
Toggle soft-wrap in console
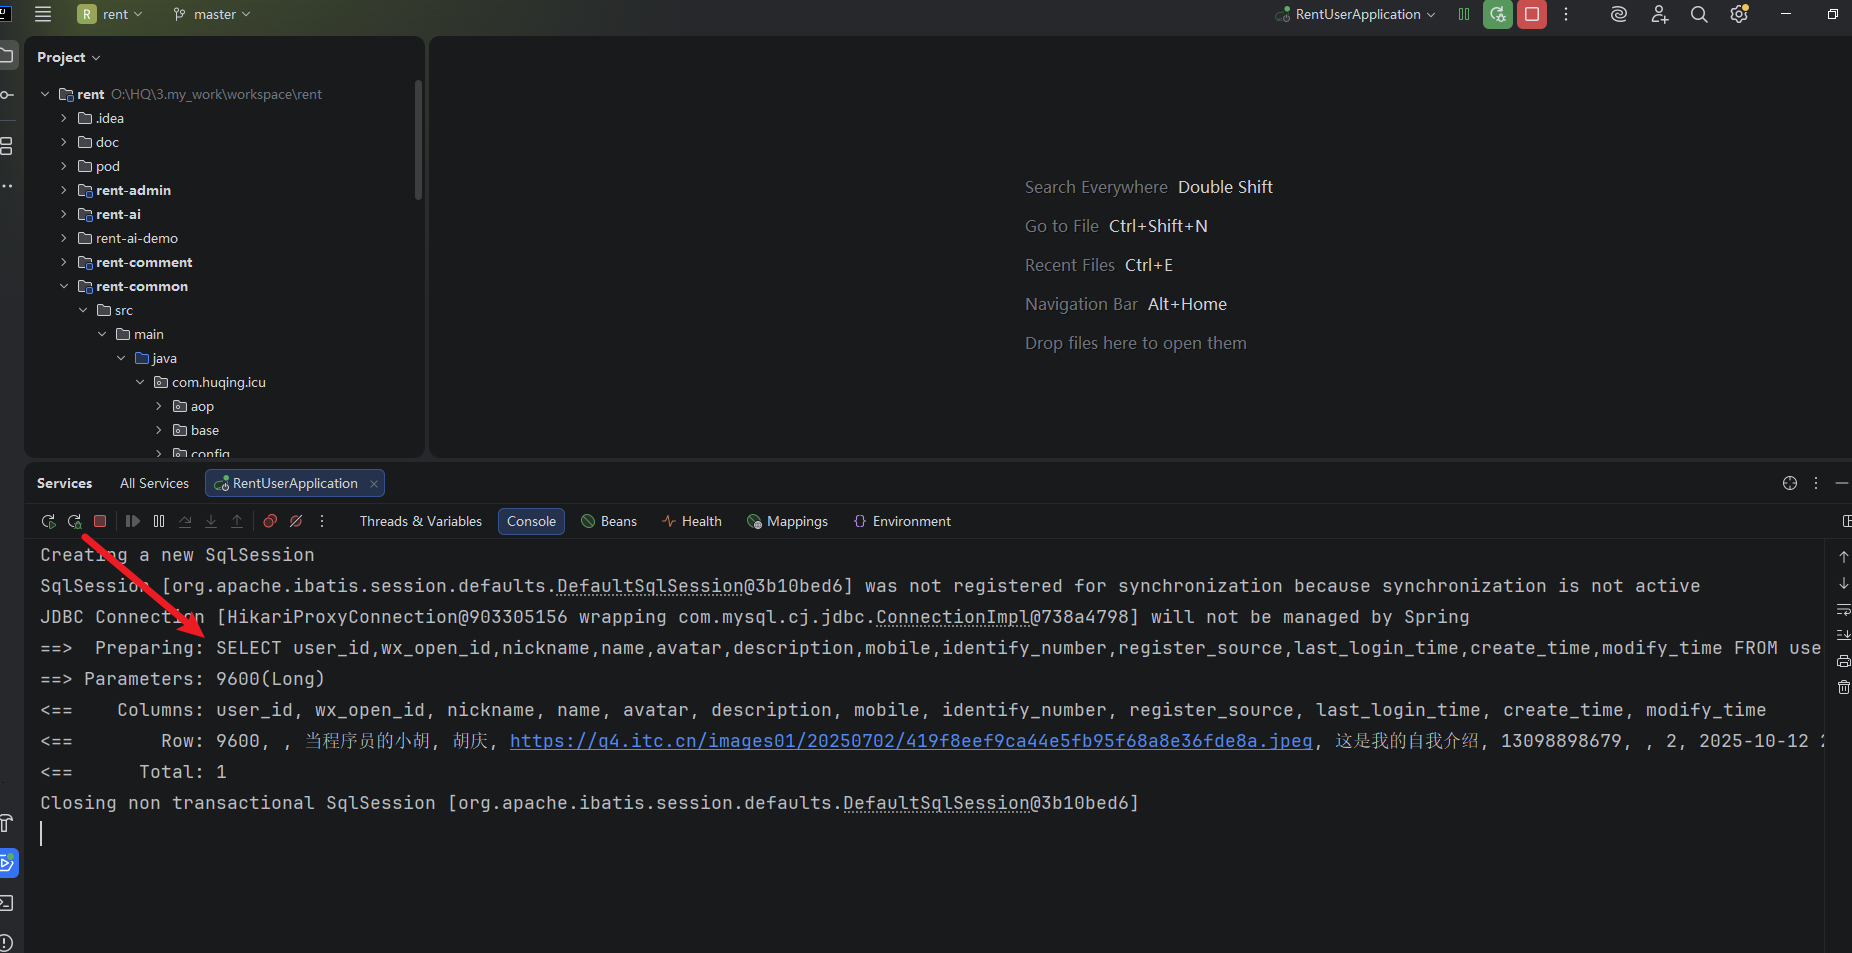(1844, 609)
